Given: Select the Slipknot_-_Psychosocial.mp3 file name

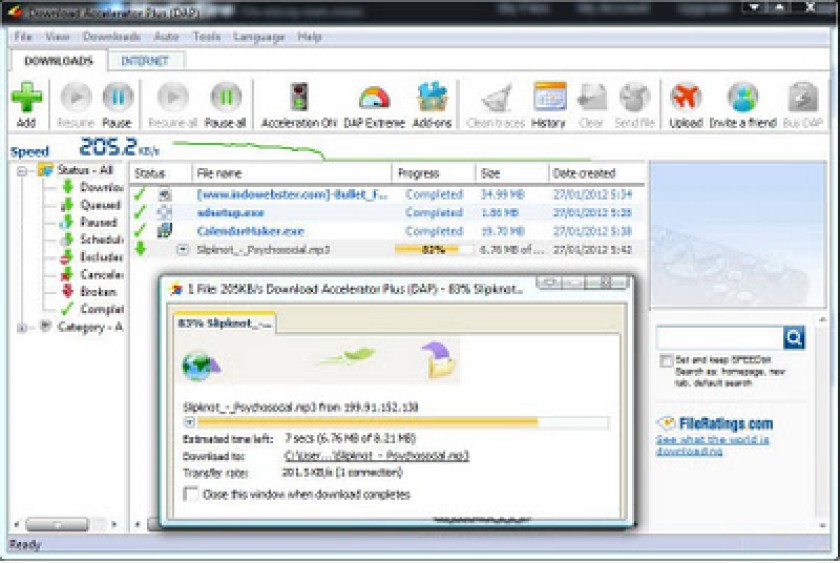Looking at the screenshot, I should coord(263,250).
